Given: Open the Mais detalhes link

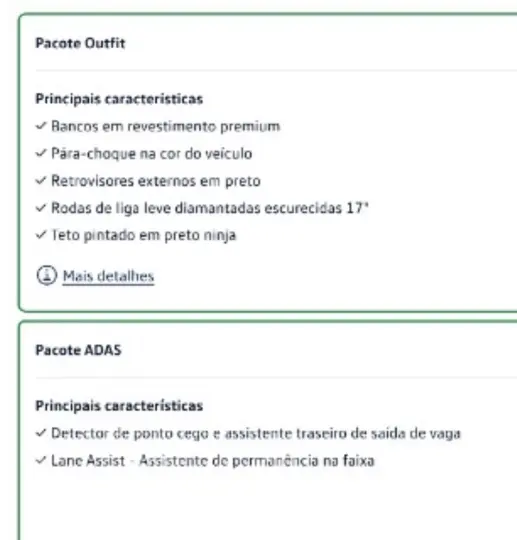Looking at the screenshot, I should tap(108, 276).
